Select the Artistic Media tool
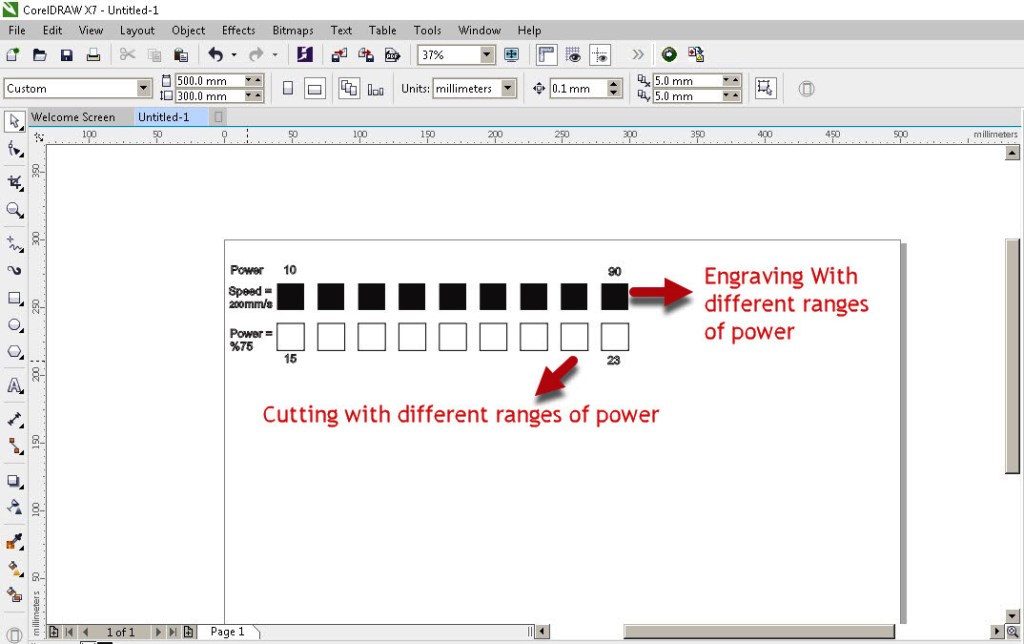This screenshot has width=1024, height=644. tap(14, 270)
